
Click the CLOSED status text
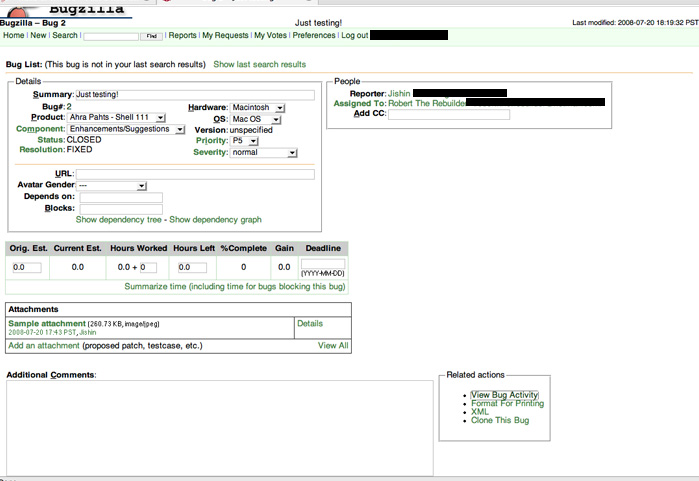(84, 140)
